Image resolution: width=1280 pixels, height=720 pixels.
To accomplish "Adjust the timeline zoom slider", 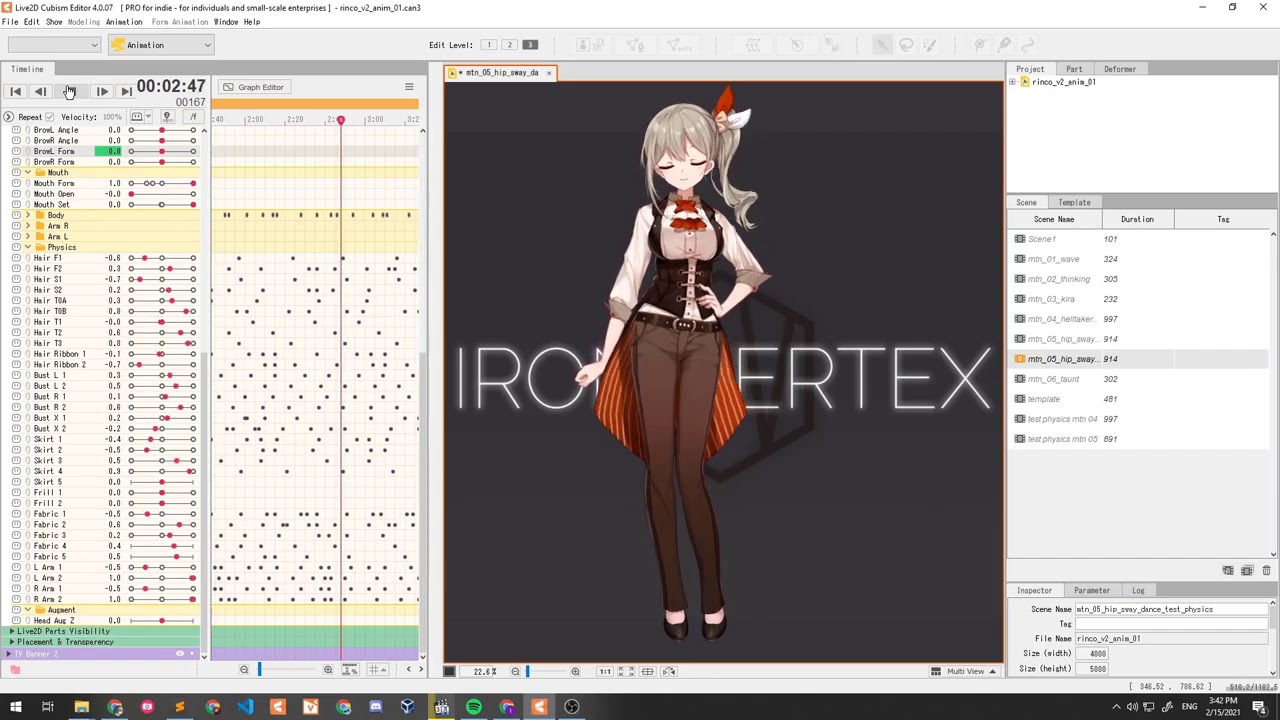I will (x=286, y=670).
